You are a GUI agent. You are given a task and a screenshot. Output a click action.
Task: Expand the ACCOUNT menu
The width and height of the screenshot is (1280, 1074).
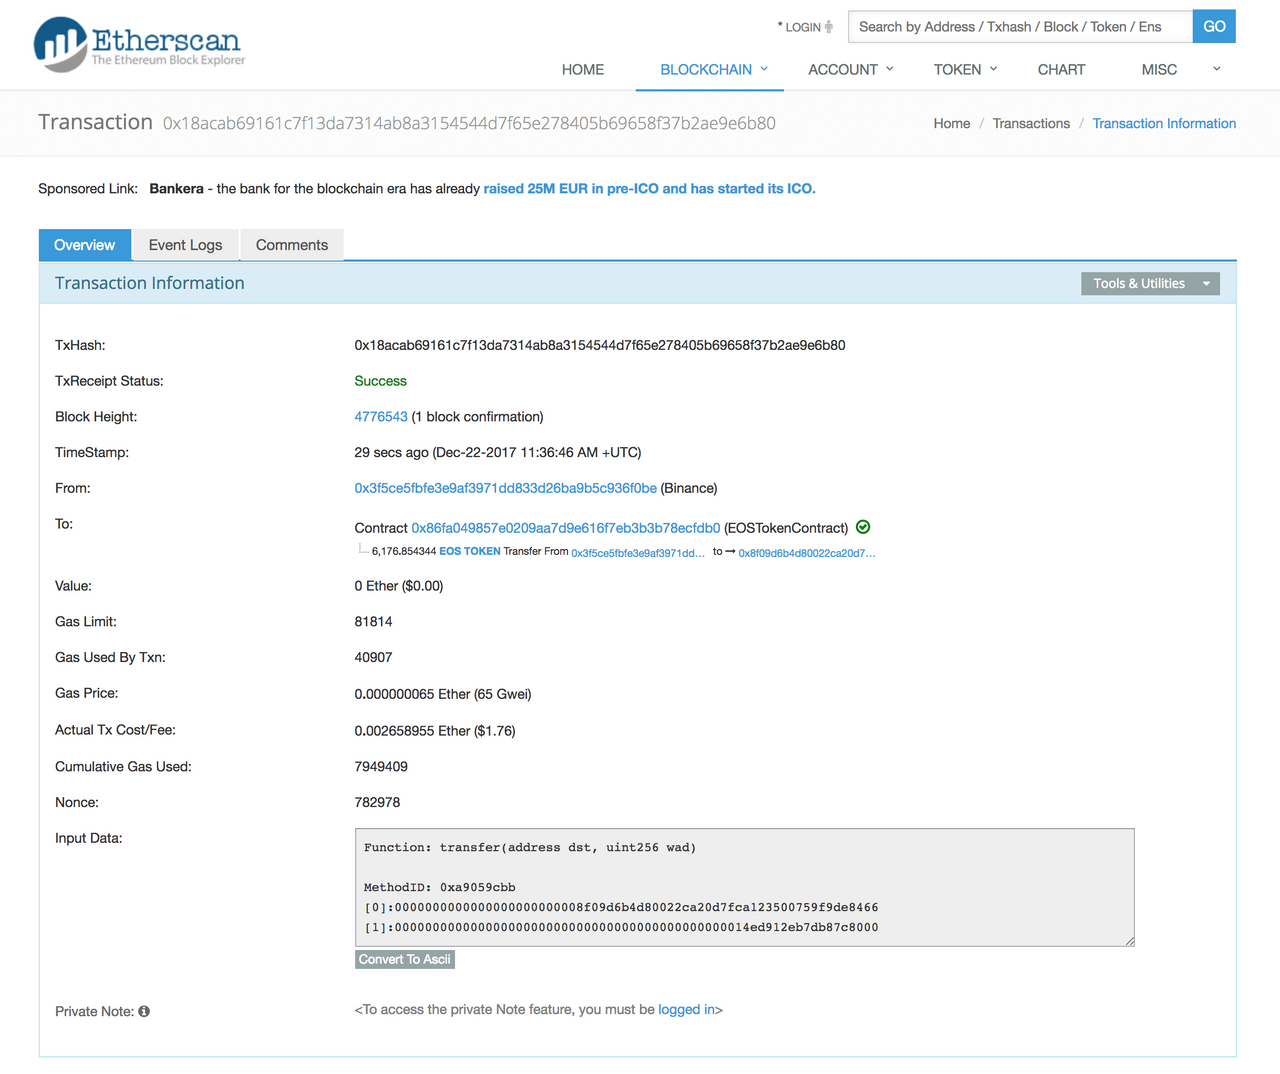[x=851, y=69]
